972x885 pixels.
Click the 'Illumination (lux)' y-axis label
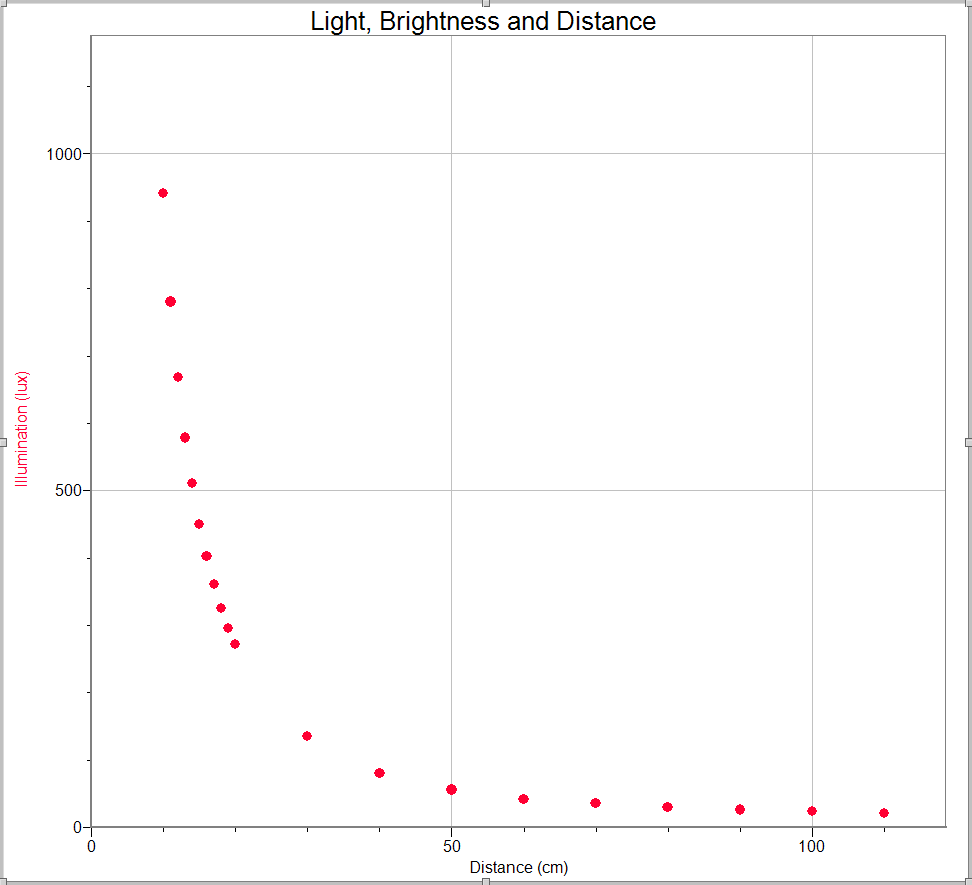pyautogui.click(x=22, y=429)
